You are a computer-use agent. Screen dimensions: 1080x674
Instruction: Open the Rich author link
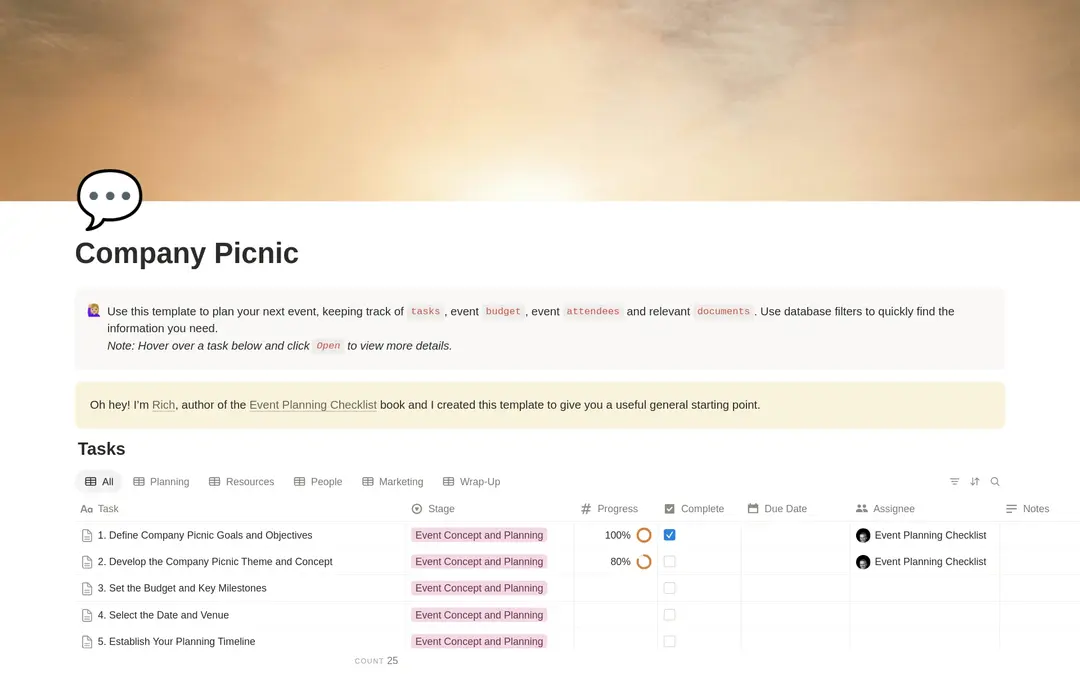(163, 405)
